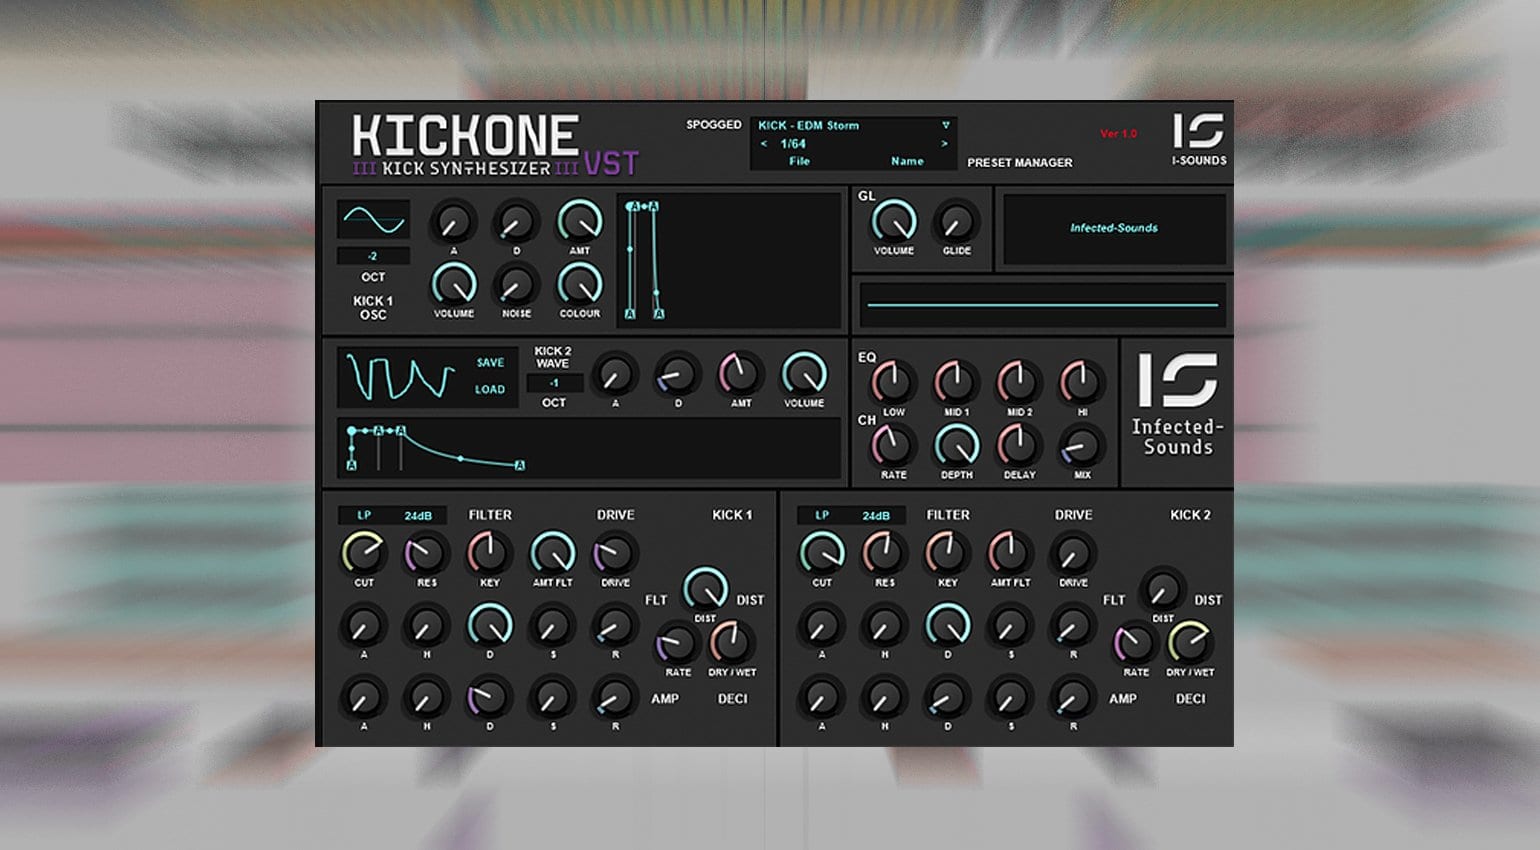Click the chorus DELAY knob
The width and height of the screenshot is (1540, 850).
pos(1019,445)
